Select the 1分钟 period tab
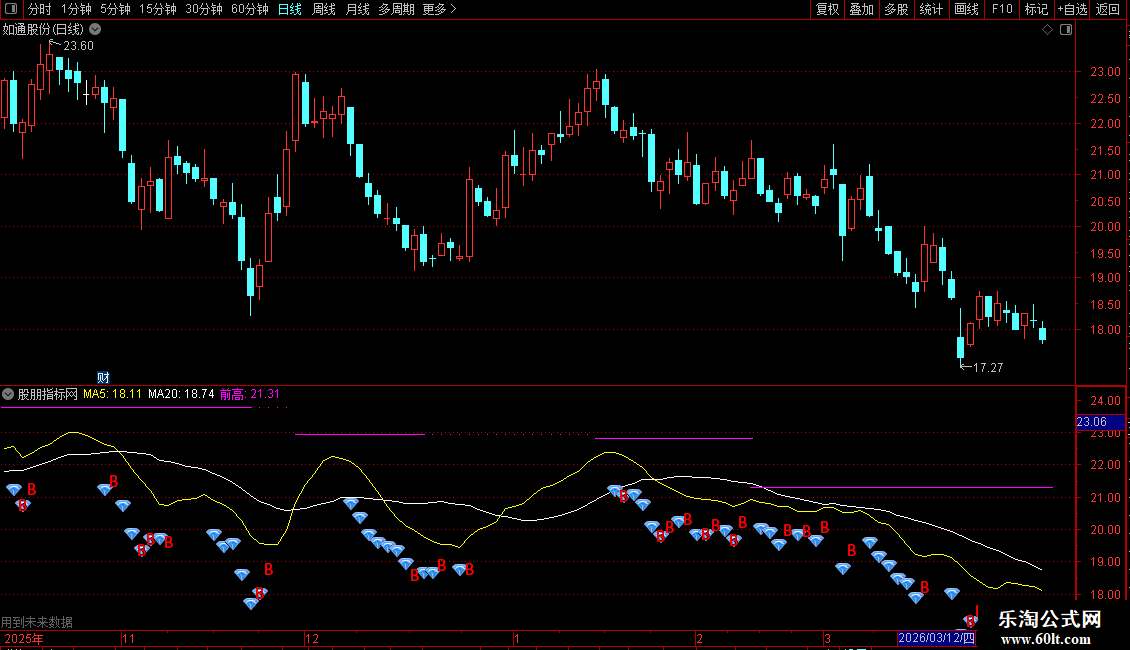The width and height of the screenshot is (1130, 650). tap(76, 9)
